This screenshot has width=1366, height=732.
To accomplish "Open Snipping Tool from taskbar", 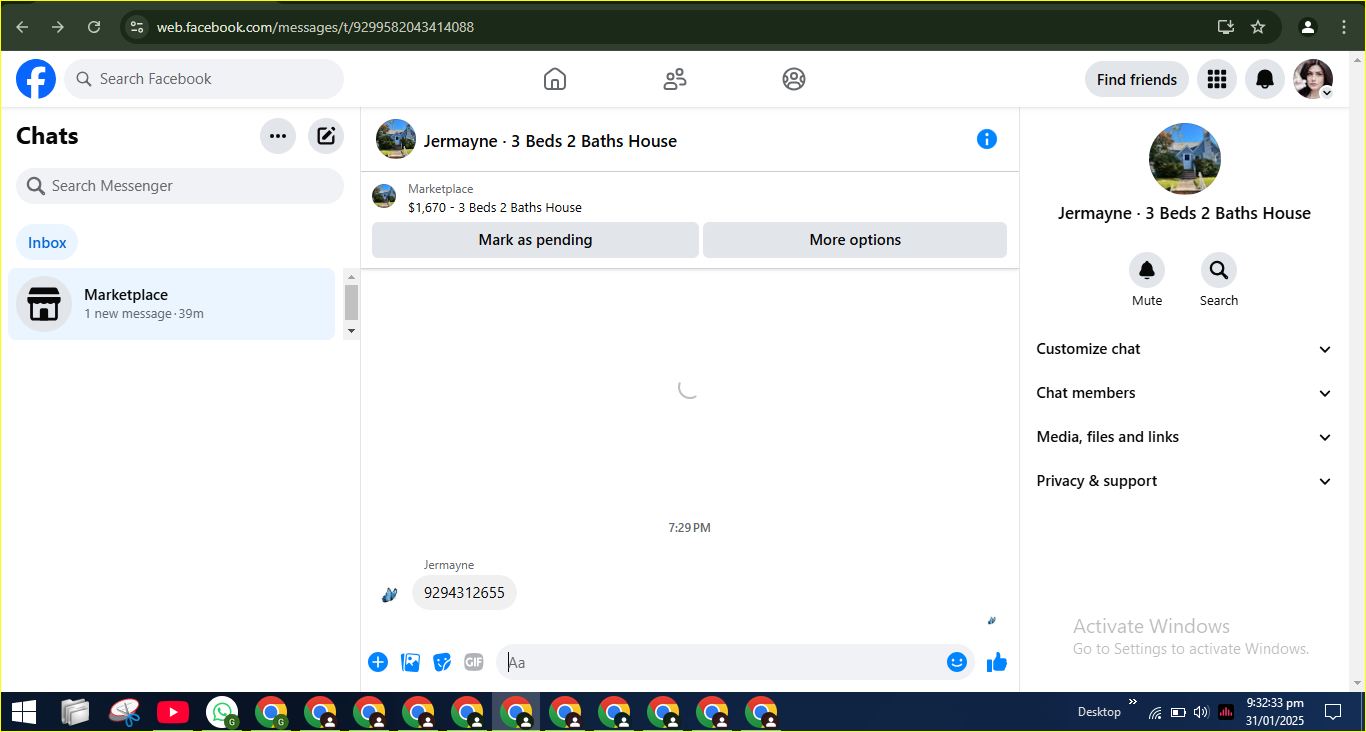I will [124, 712].
